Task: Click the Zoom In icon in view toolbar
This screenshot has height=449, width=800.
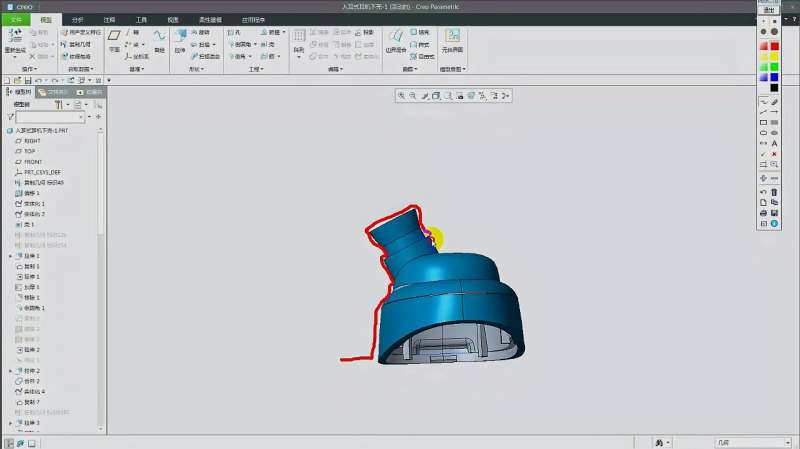Action: click(401, 95)
